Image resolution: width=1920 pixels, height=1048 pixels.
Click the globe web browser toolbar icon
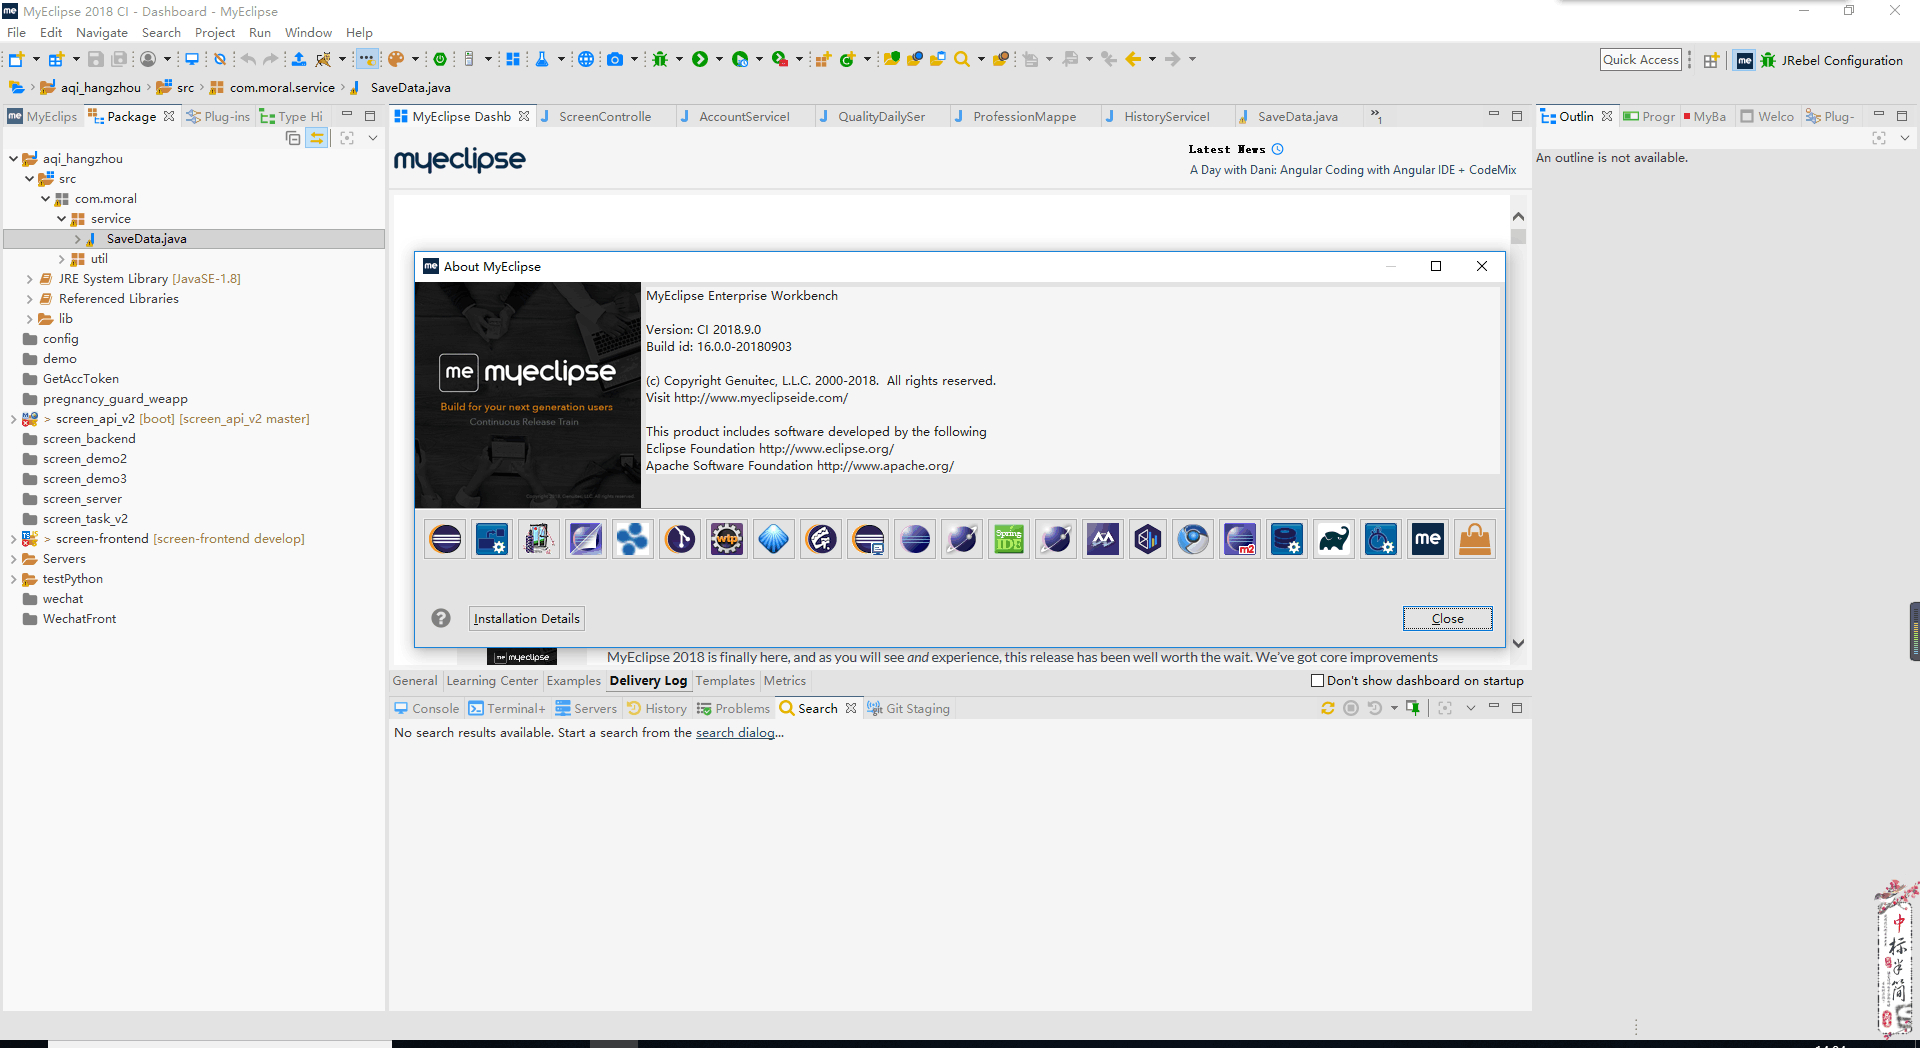586,59
